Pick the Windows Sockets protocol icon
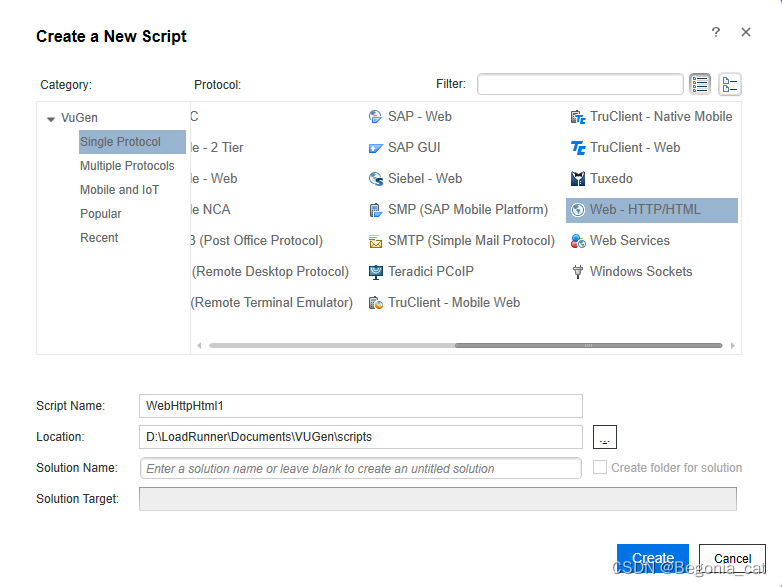 578,272
